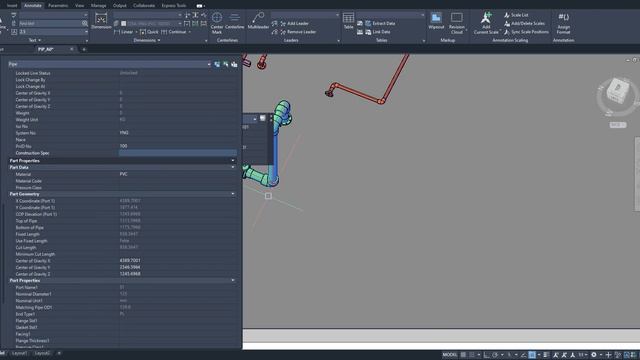Screen dimensions: 640x360
Task: Click the Construction Spec value field
Action: point(178,153)
